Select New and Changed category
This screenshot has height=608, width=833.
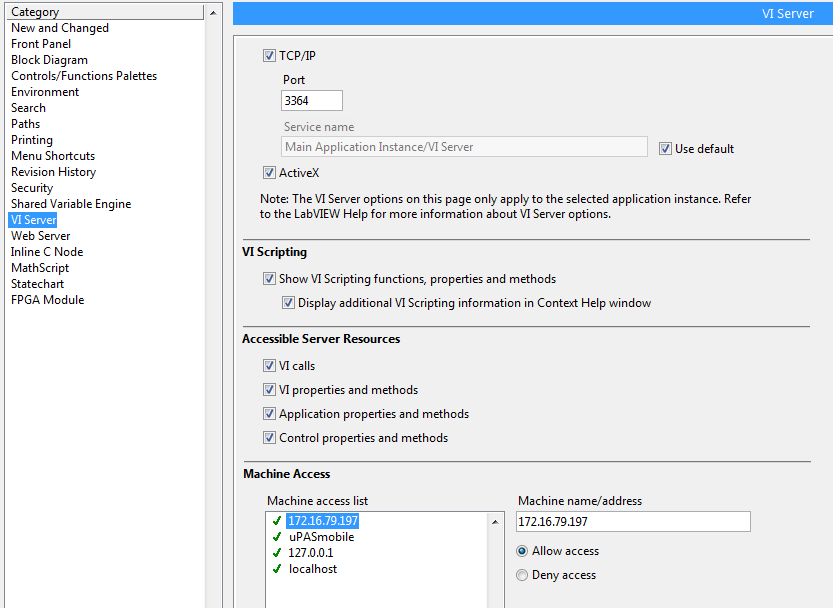[x=60, y=28]
